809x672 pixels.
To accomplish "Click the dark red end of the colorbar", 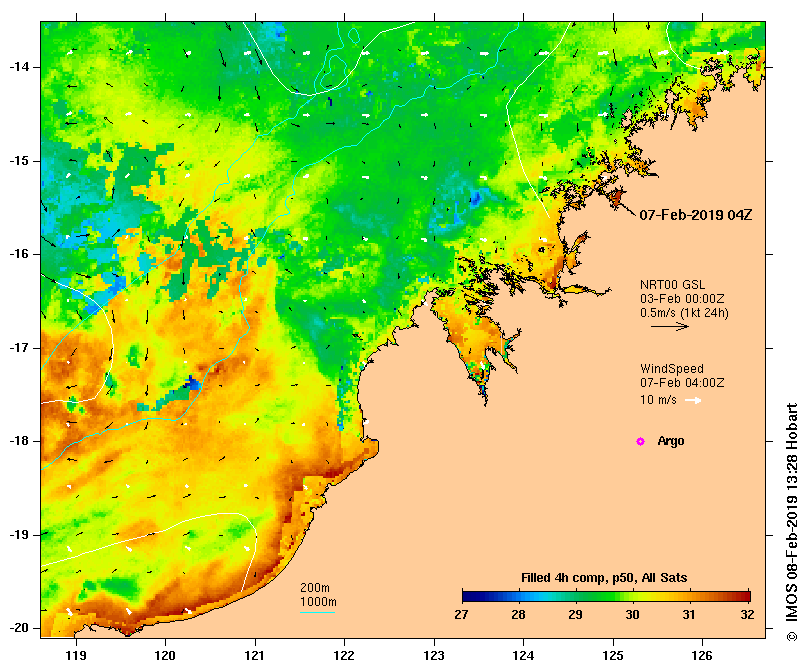I will (745, 596).
